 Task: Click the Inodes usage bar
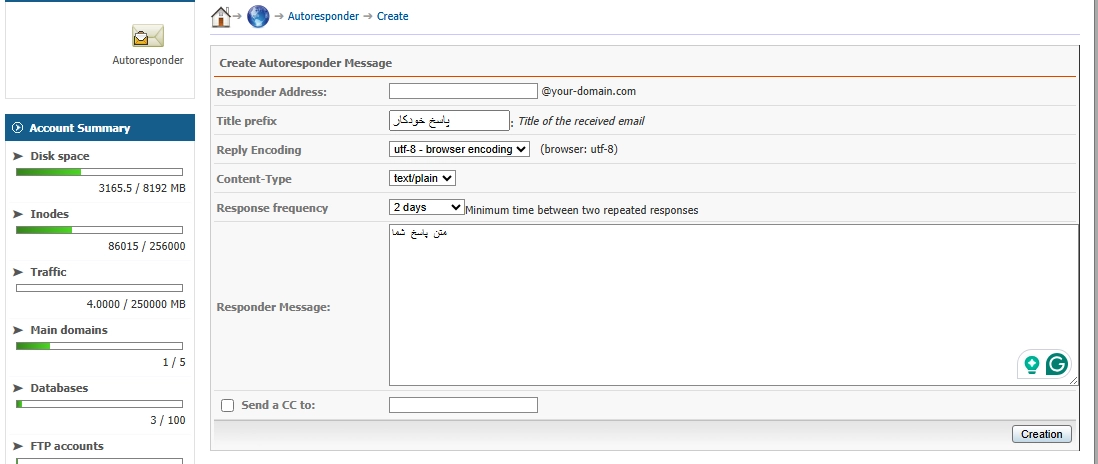99,230
